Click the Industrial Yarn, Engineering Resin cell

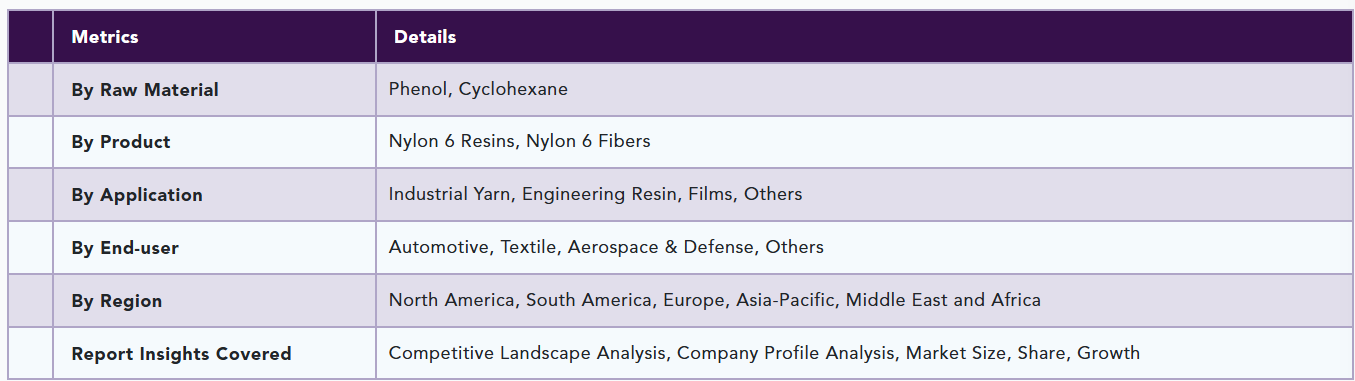864,195
